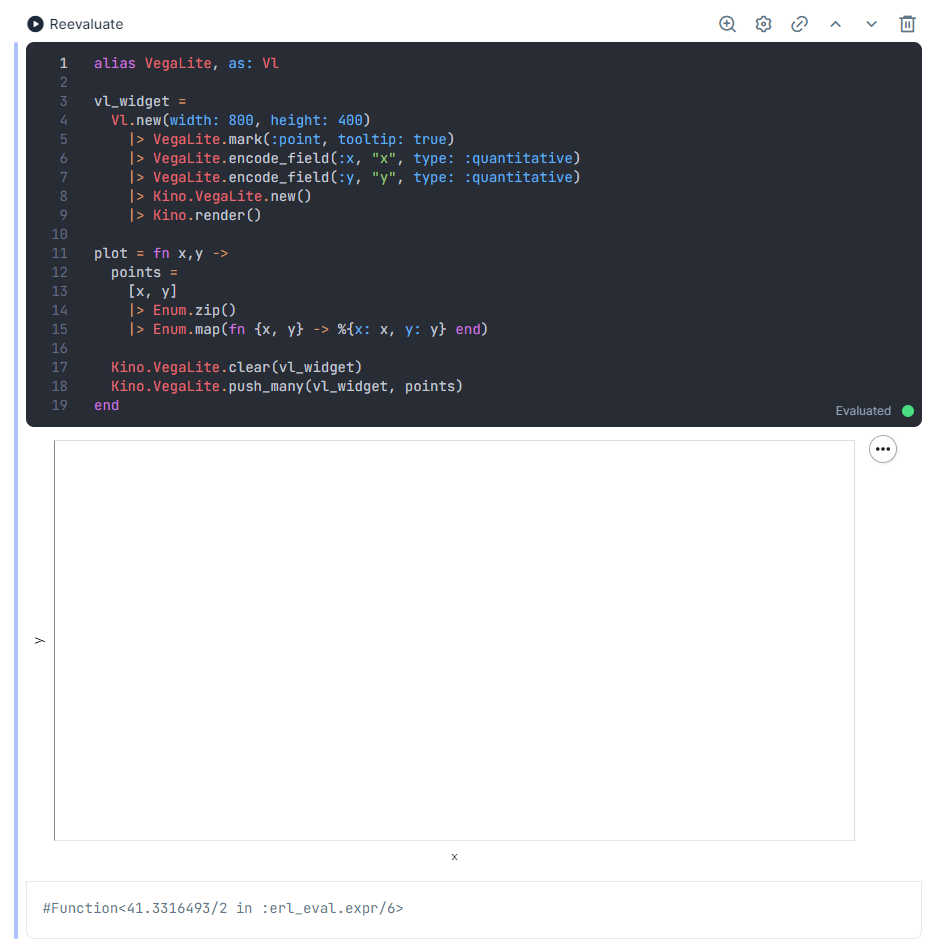Click the points = code line
Screen dimensions: 950x945
[144, 273]
